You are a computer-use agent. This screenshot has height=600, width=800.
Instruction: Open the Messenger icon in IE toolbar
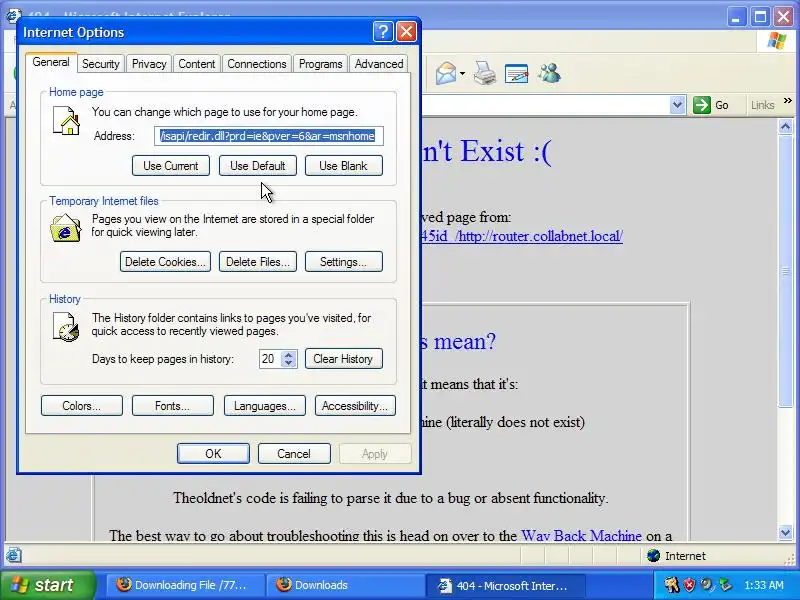point(549,73)
